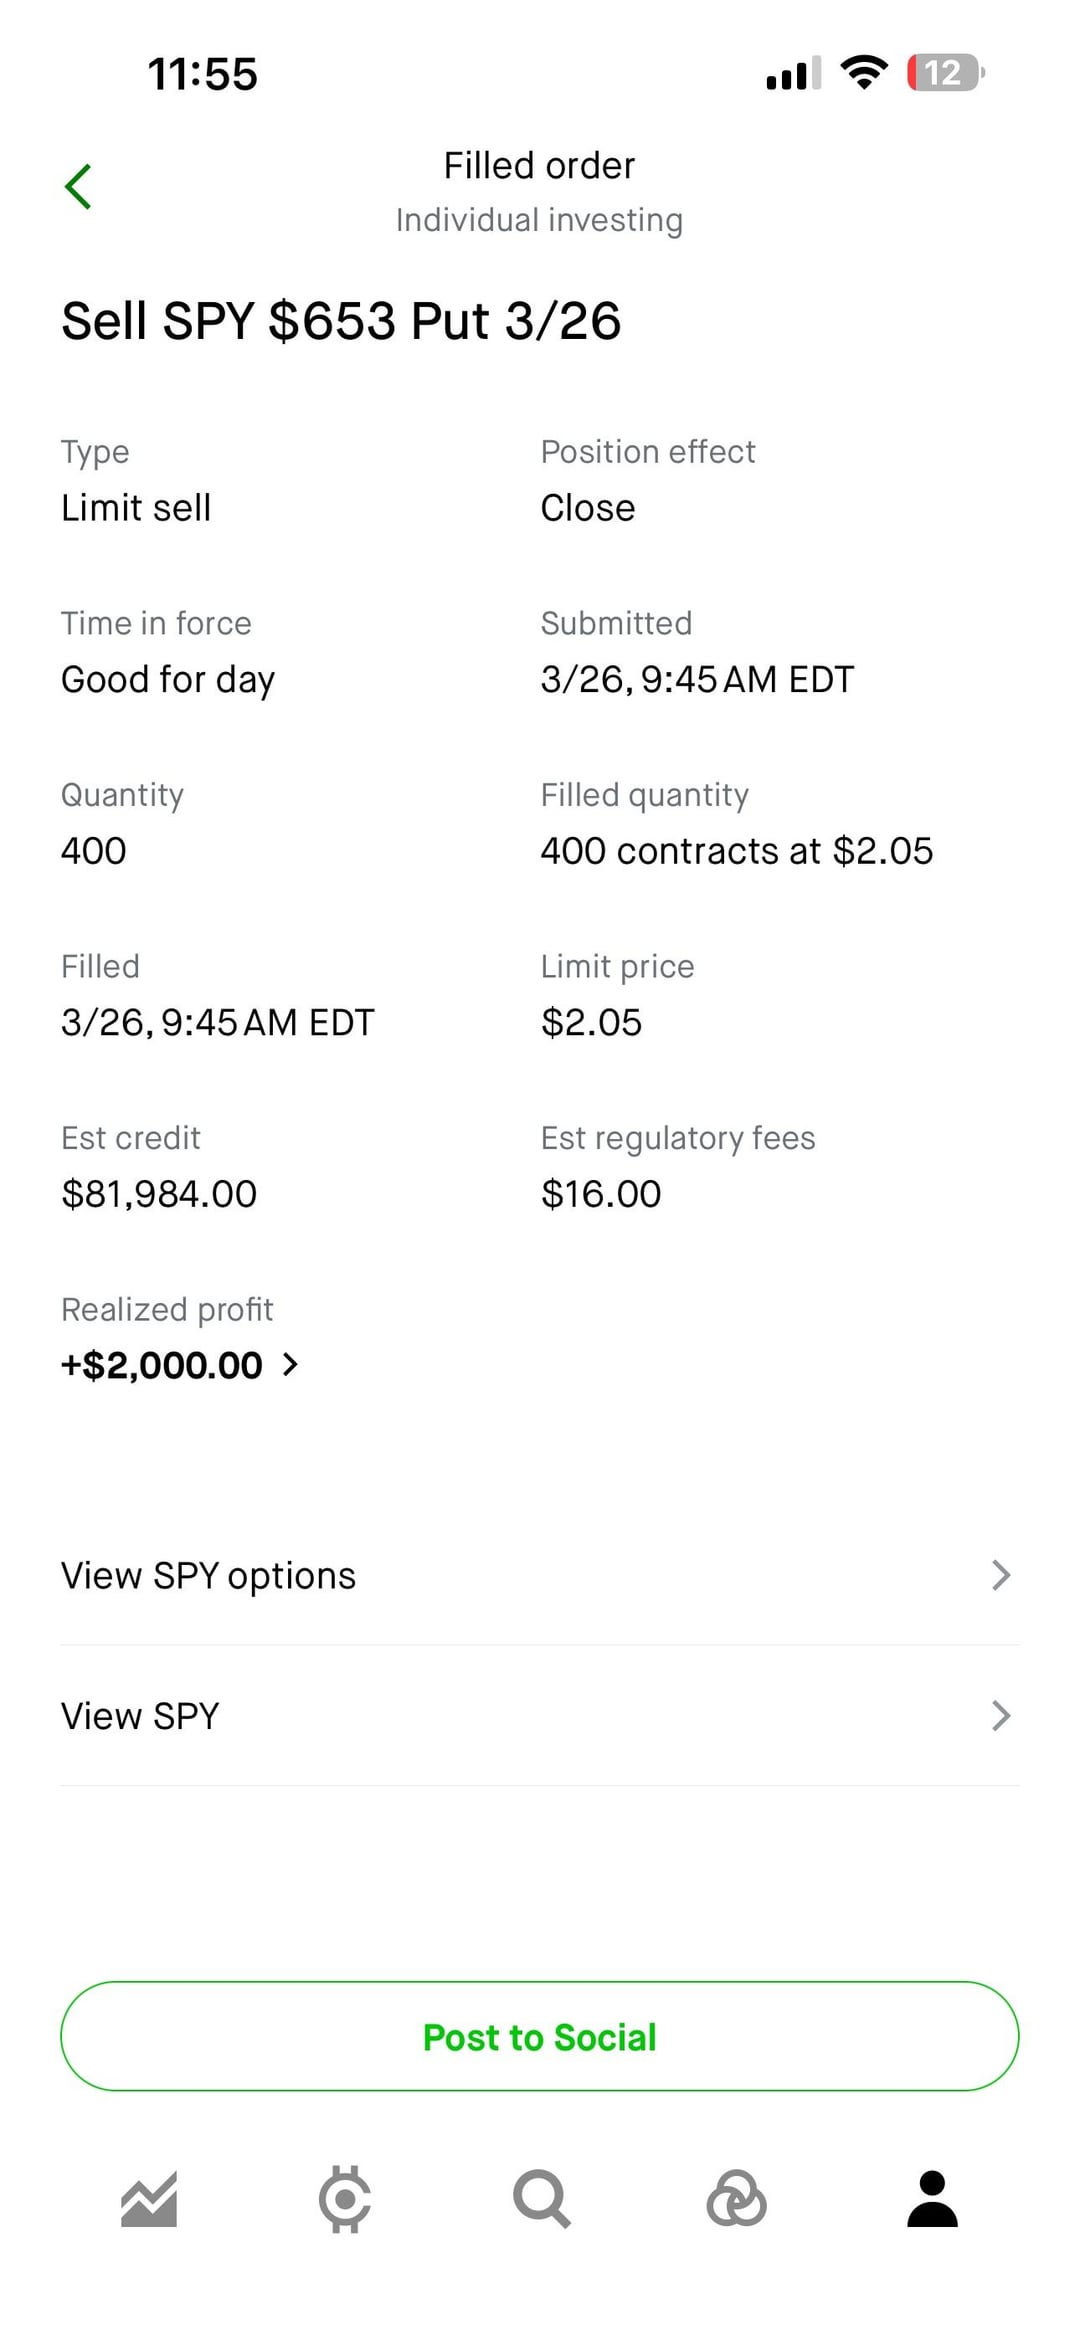Open View SPY options chevron
Viewport: 1080px width, 2340px height.
point(1000,1575)
